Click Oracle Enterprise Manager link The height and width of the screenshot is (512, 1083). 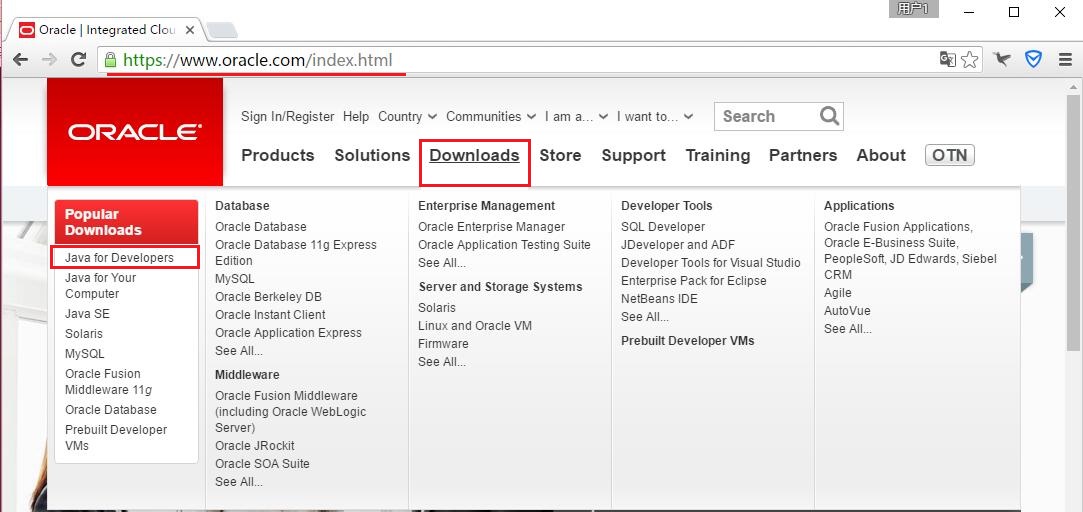[x=491, y=227]
